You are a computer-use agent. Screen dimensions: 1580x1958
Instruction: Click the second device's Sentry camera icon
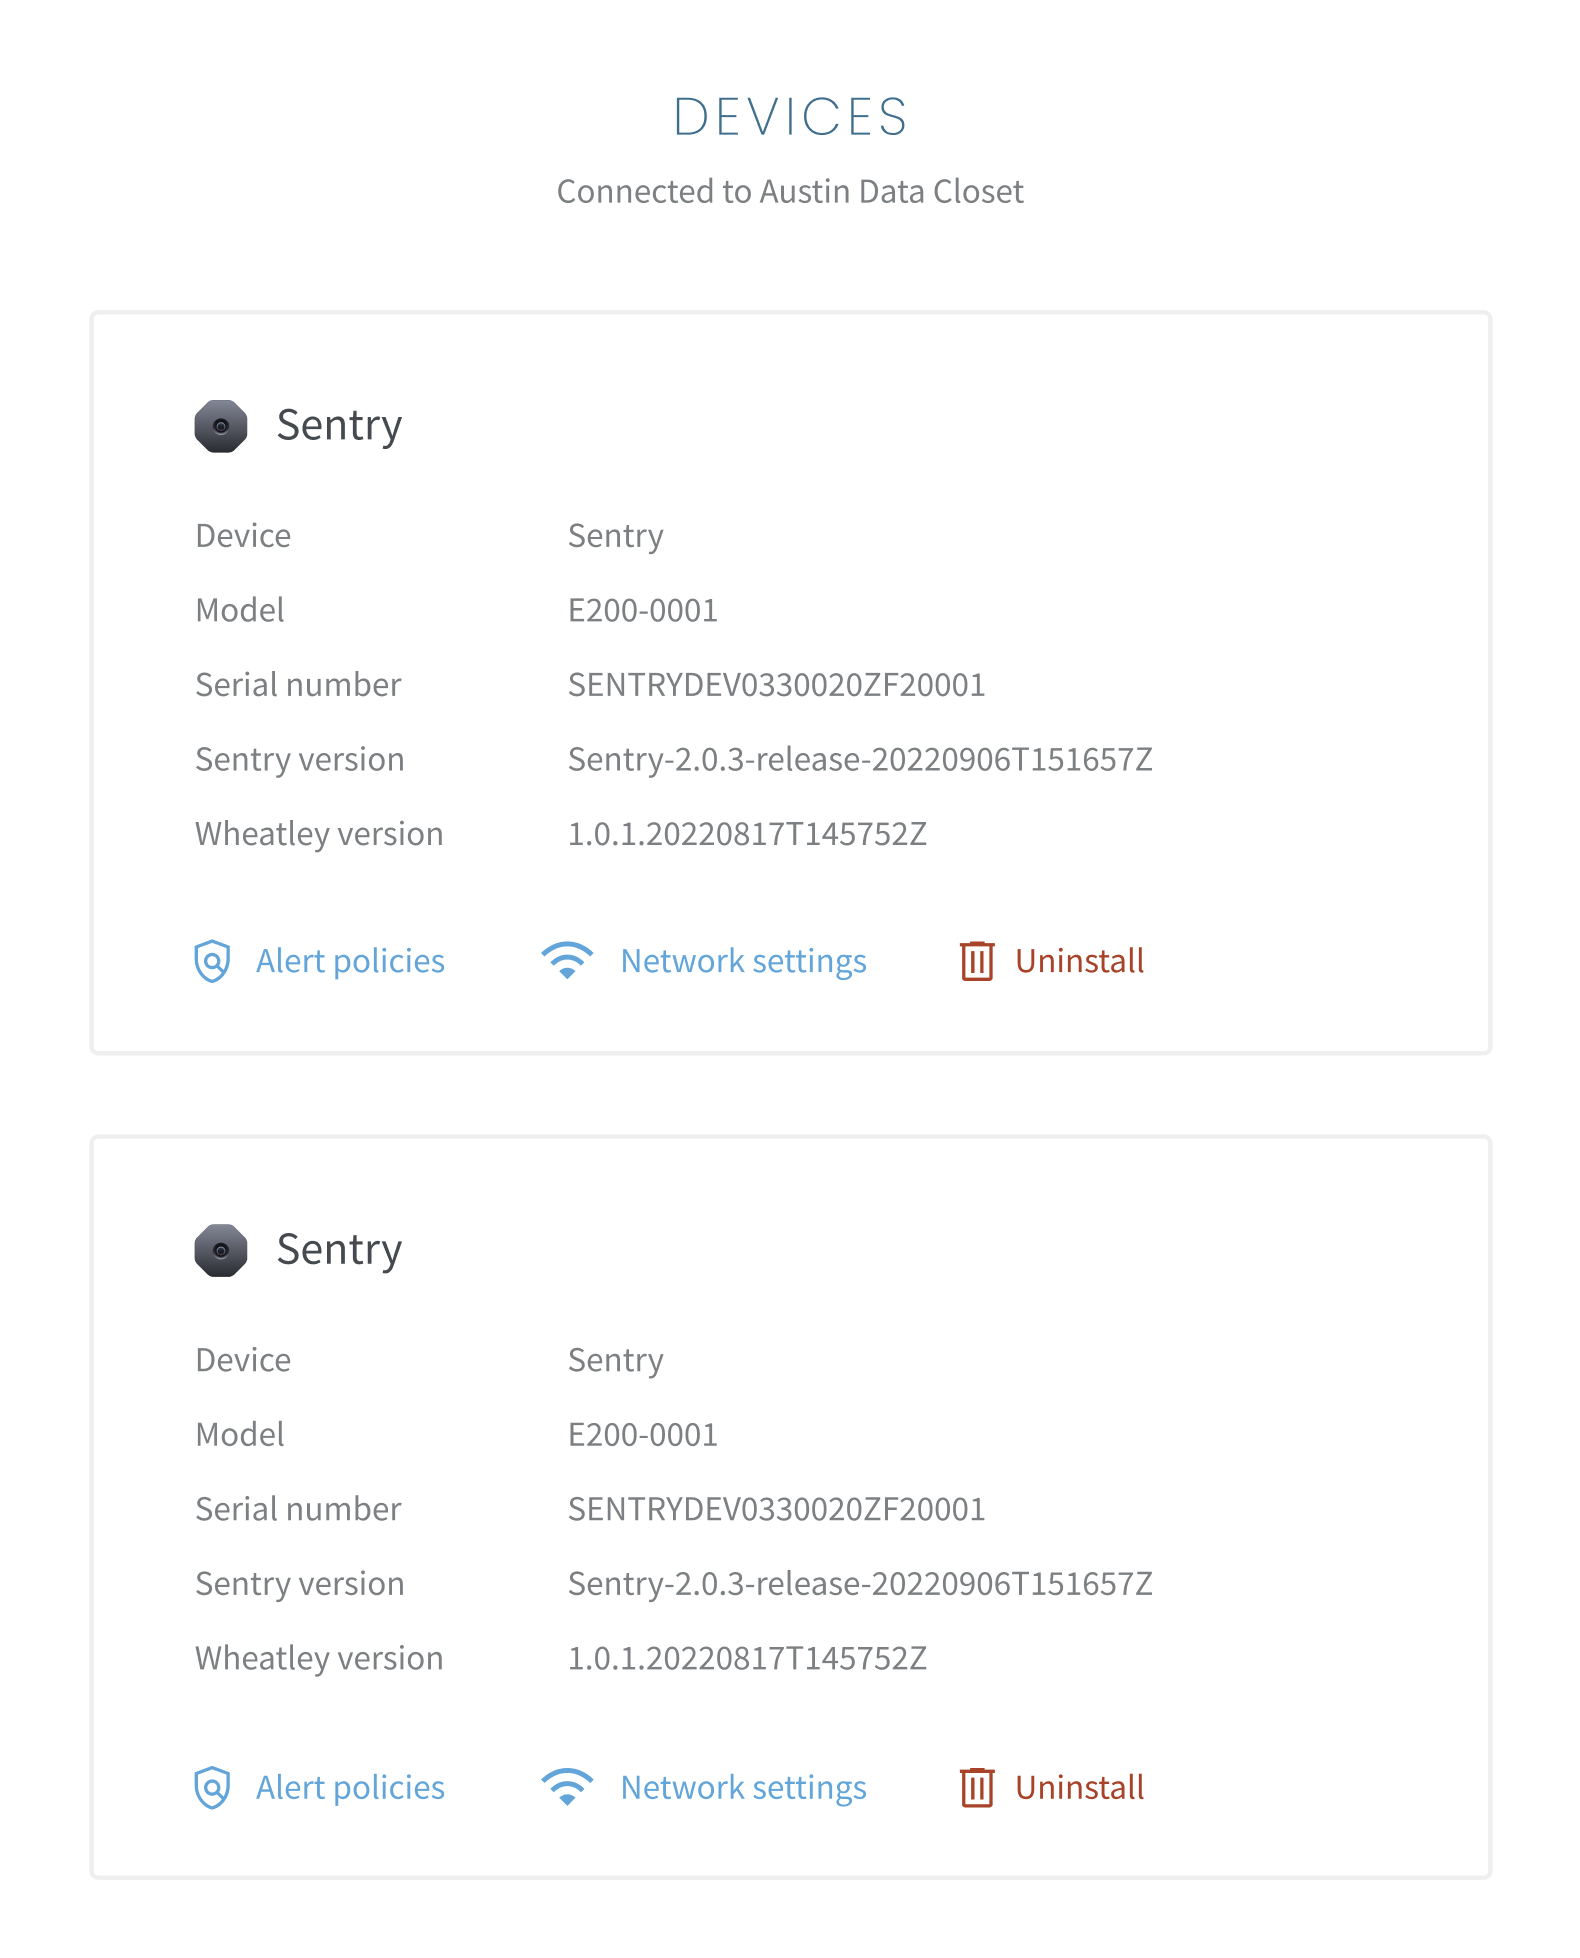221,1250
